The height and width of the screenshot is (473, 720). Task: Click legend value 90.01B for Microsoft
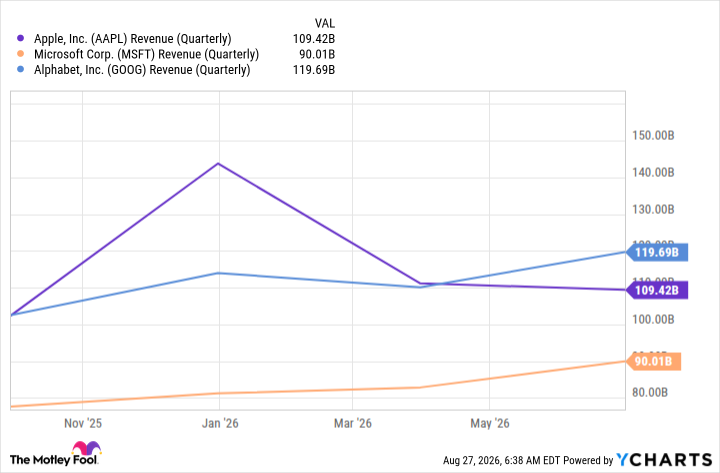click(x=317, y=54)
